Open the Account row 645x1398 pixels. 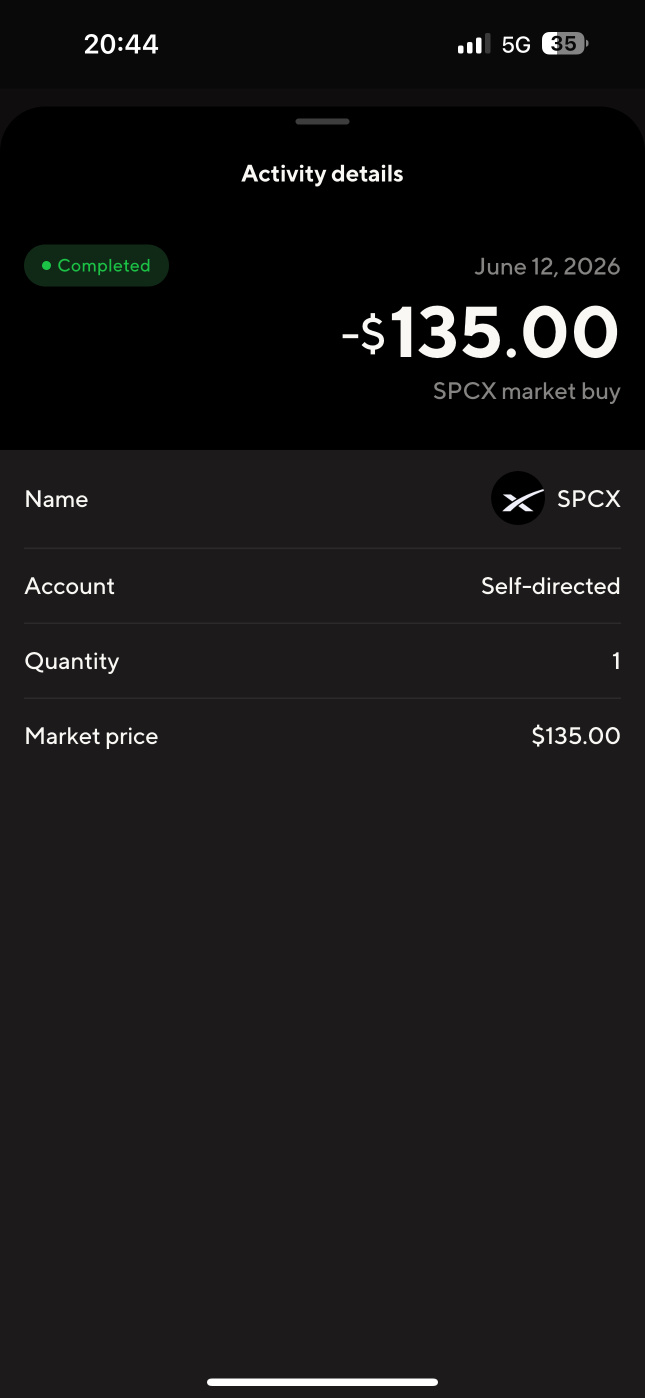point(322,586)
